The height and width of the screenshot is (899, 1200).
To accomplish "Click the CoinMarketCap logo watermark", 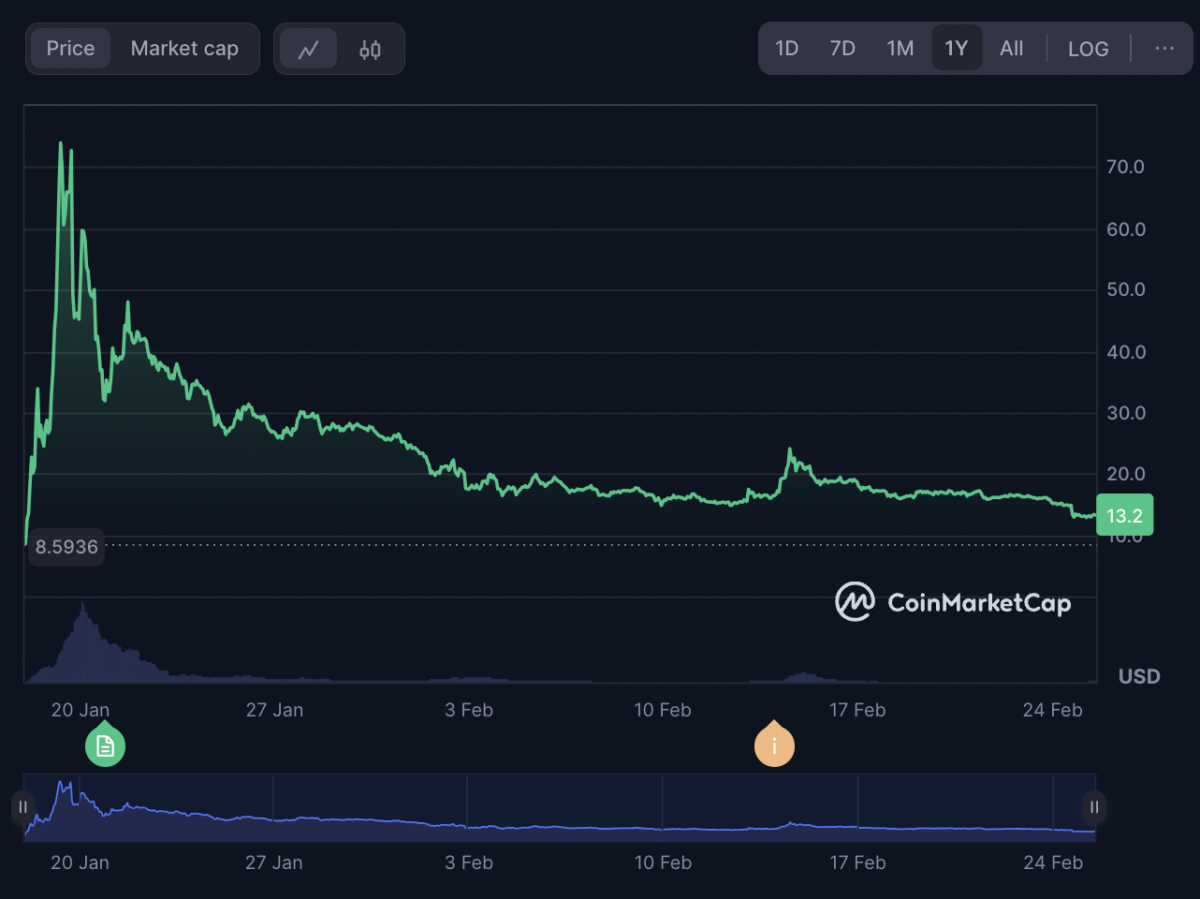I will coord(953,602).
